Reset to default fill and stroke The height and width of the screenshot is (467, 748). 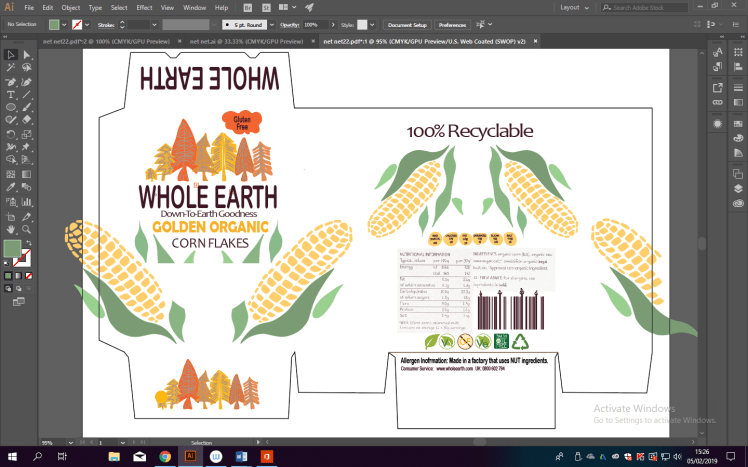click(6, 263)
